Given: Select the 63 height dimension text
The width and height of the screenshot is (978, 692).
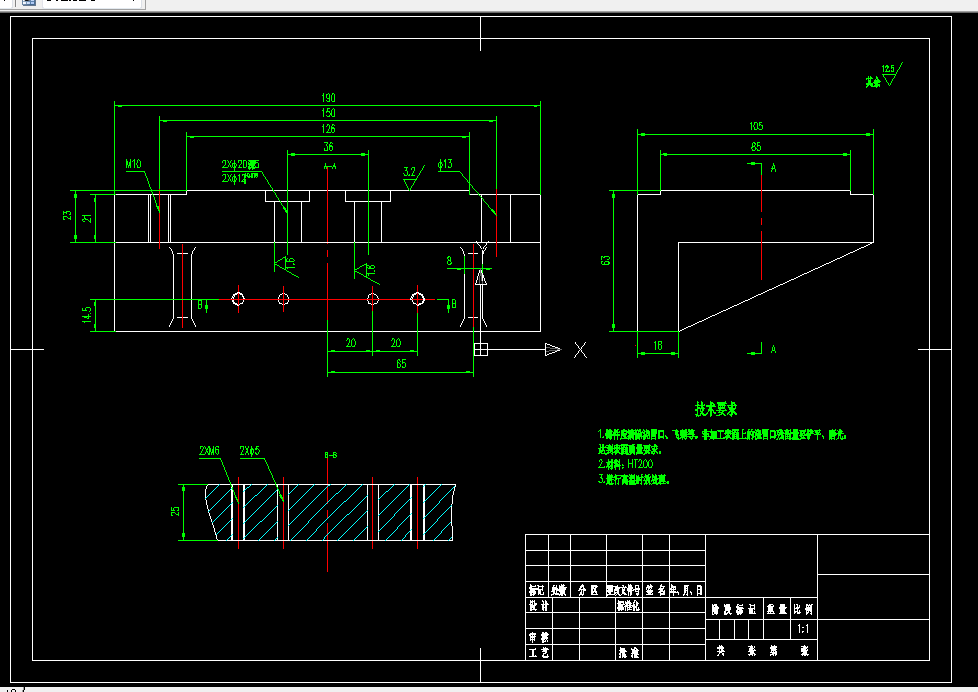Looking at the screenshot, I should pyautogui.click(x=605, y=260).
